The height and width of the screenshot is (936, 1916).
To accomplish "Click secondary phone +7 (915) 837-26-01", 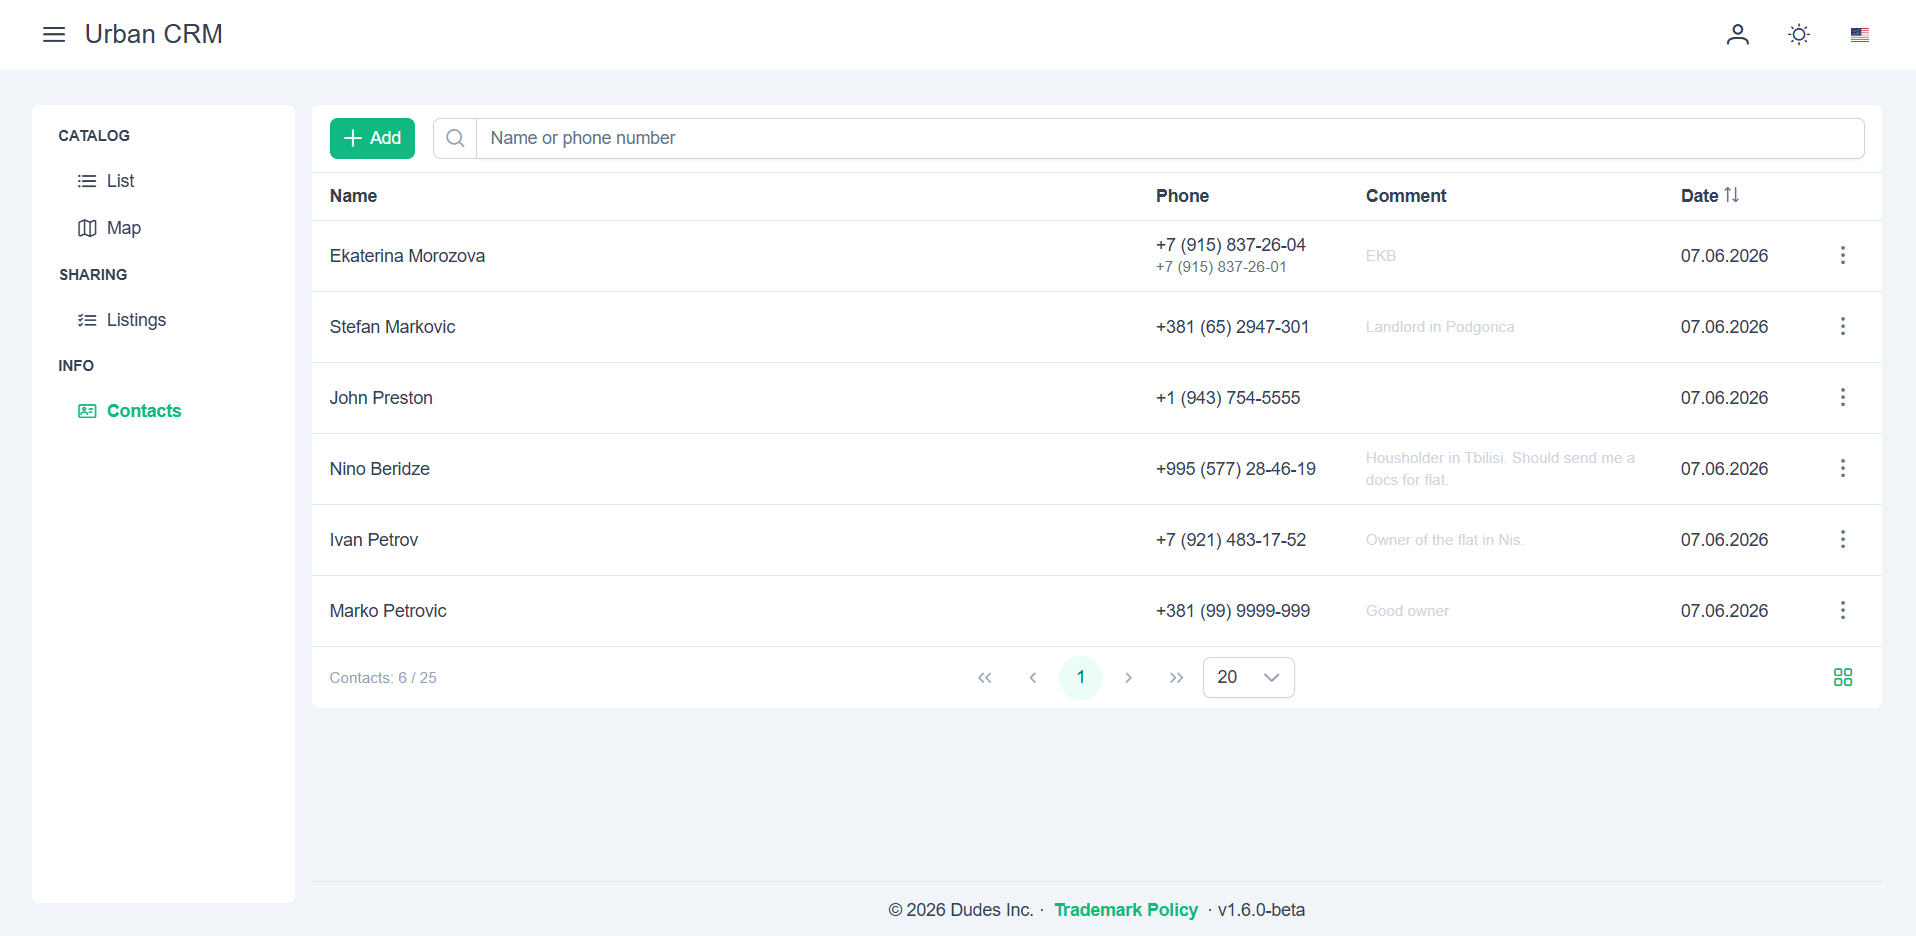I will click(x=1221, y=267).
